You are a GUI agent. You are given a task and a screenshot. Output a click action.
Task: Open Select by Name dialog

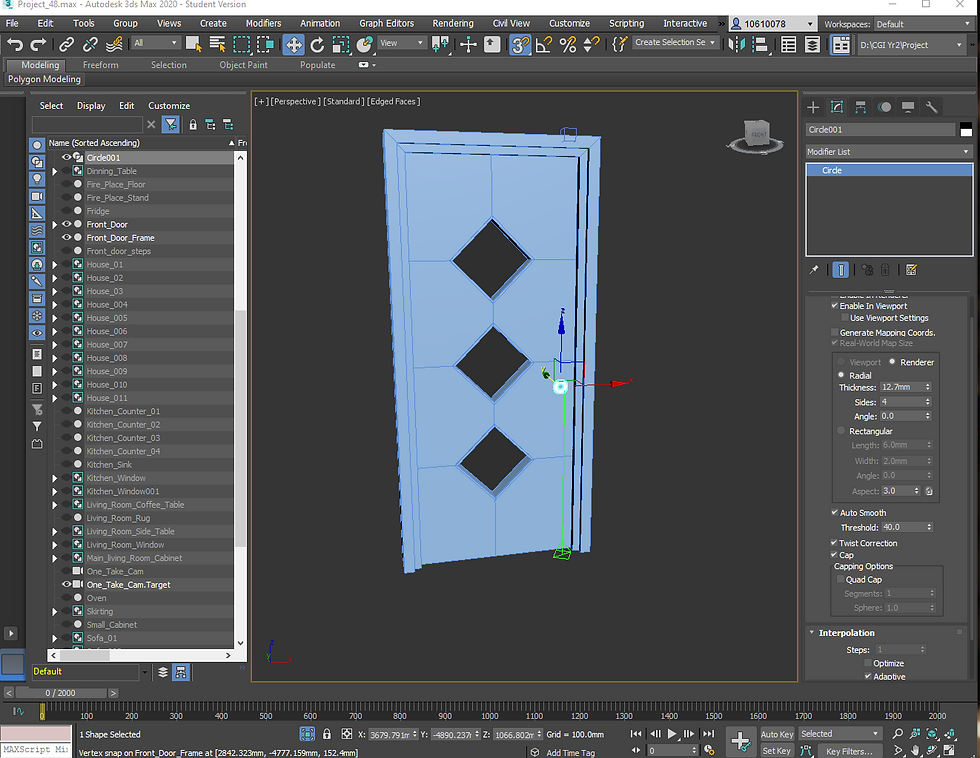click(217, 44)
